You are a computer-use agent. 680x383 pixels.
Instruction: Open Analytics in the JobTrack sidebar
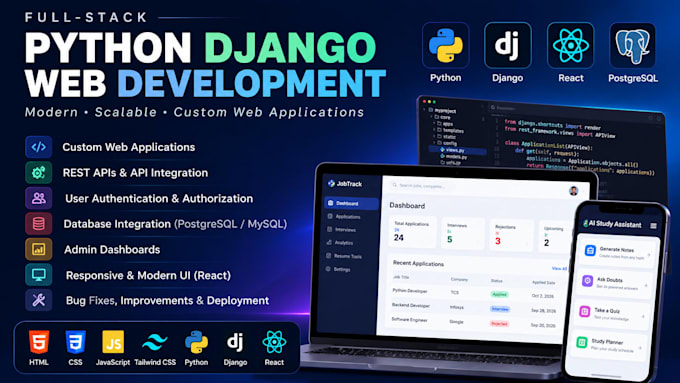tap(340, 242)
